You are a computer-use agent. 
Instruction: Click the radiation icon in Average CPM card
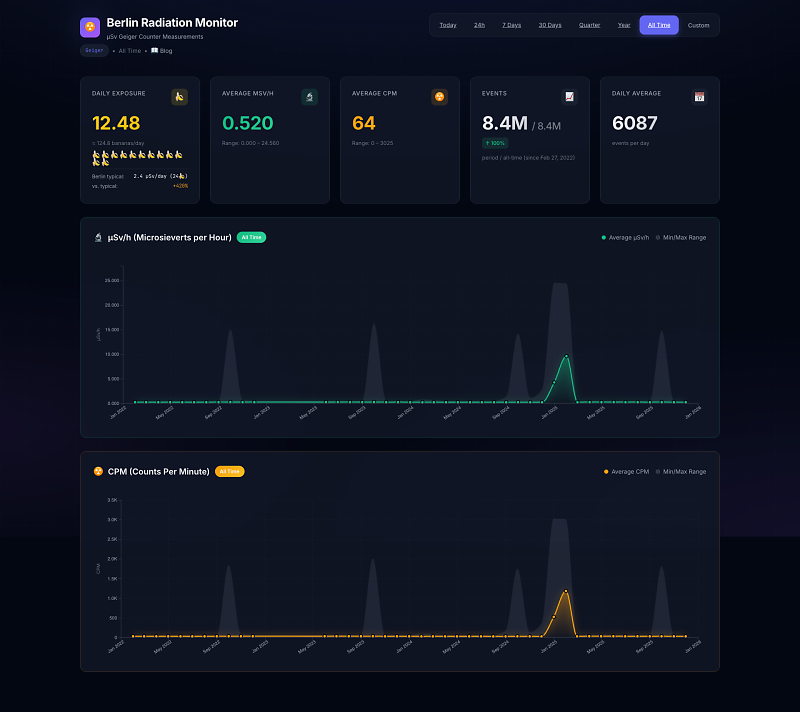[439, 97]
